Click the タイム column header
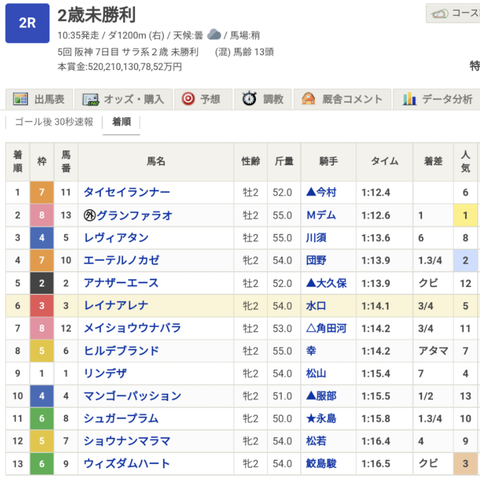480x478 pixels. pyautogui.click(x=385, y=162)
